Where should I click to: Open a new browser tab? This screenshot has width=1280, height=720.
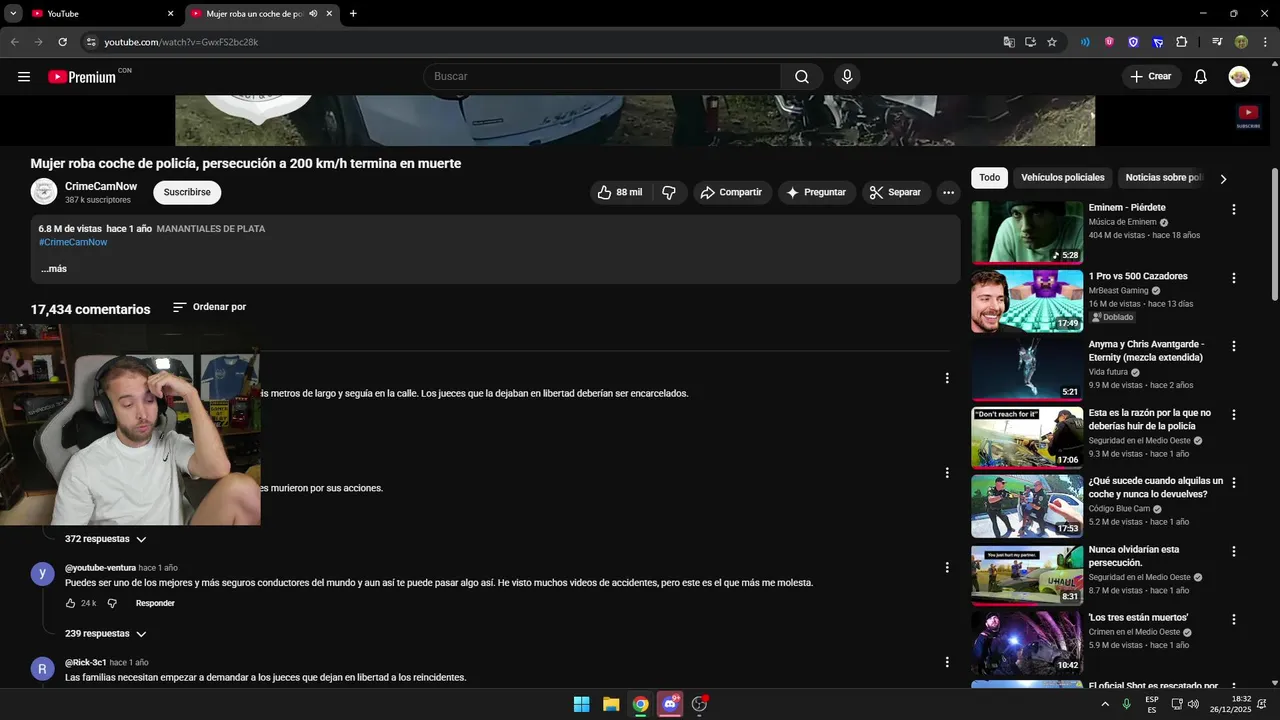(353, 14)
